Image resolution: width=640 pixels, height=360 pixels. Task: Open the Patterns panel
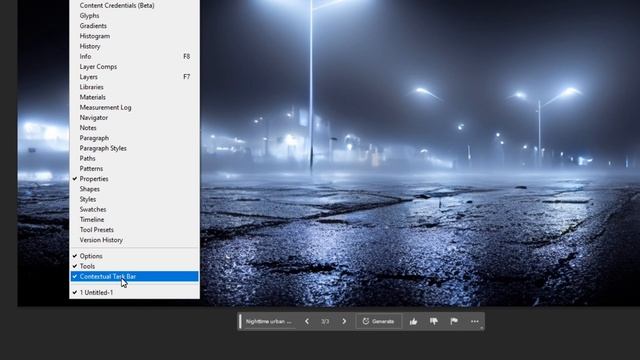134,169
